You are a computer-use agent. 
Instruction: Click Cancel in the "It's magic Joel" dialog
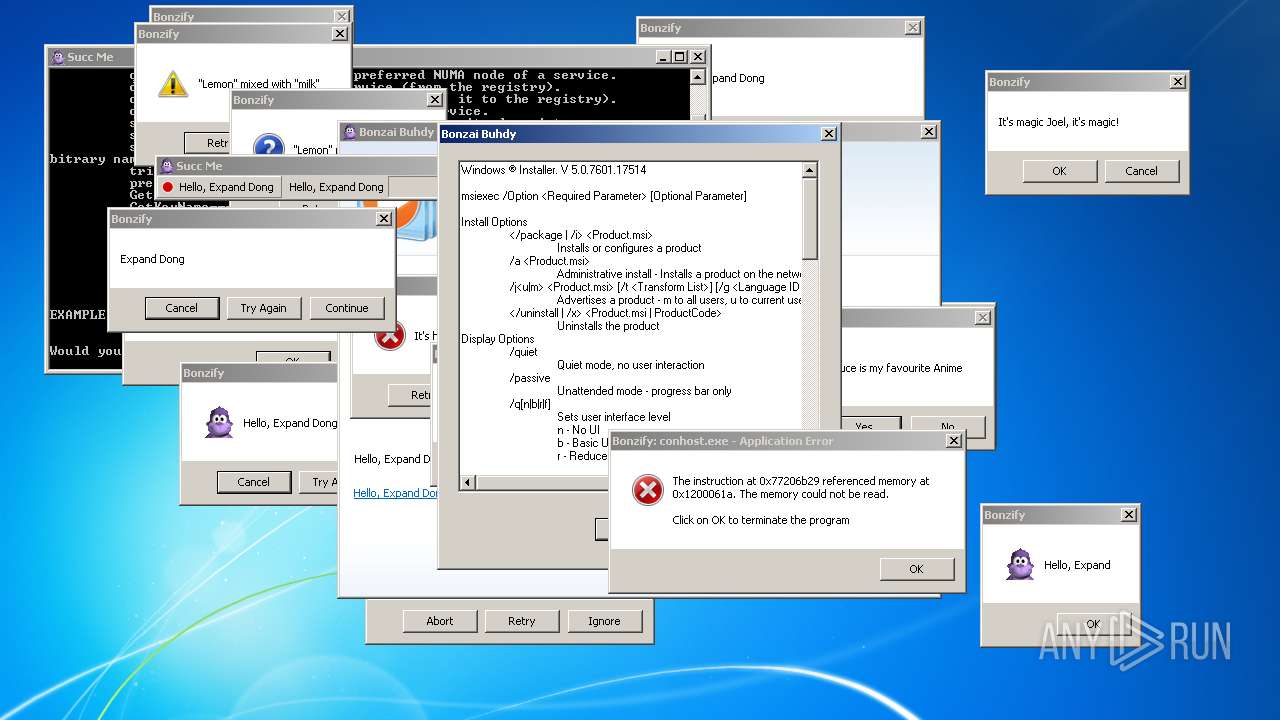(x=1142, y=171)
